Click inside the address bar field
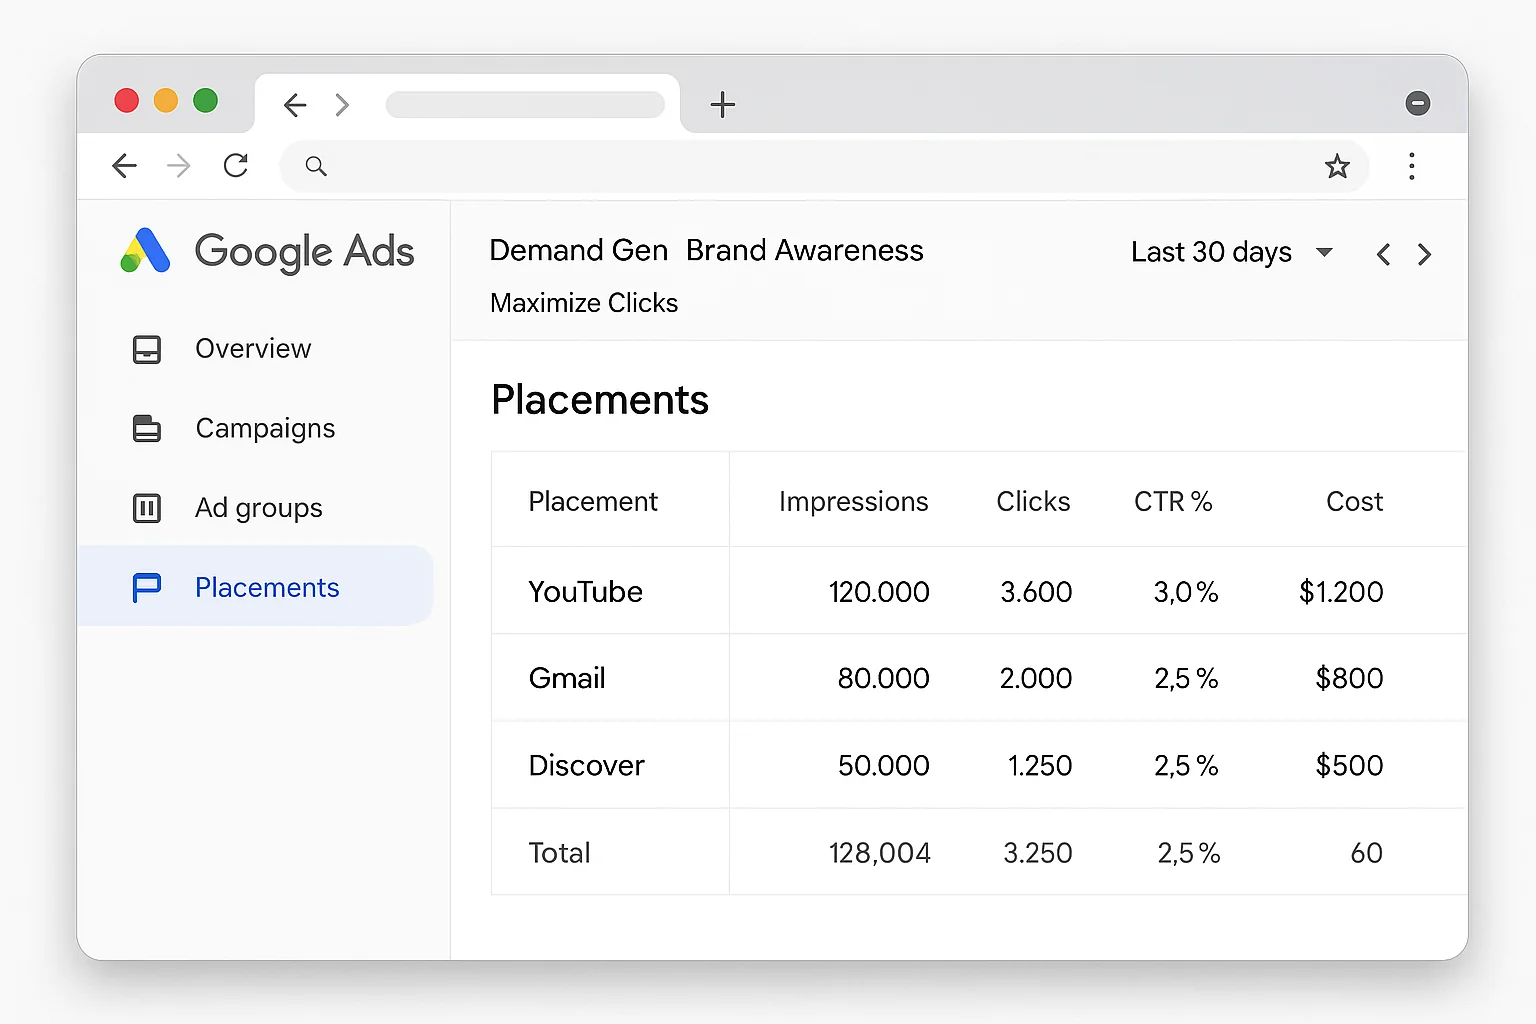This screenshot has width=1536, height=1024. click(700, 166)
